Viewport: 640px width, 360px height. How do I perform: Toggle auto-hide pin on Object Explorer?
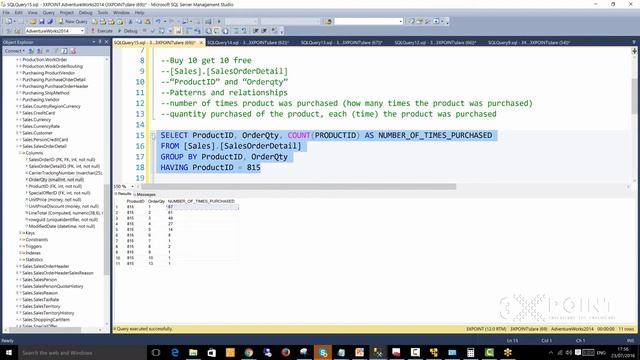click(100, 42)
